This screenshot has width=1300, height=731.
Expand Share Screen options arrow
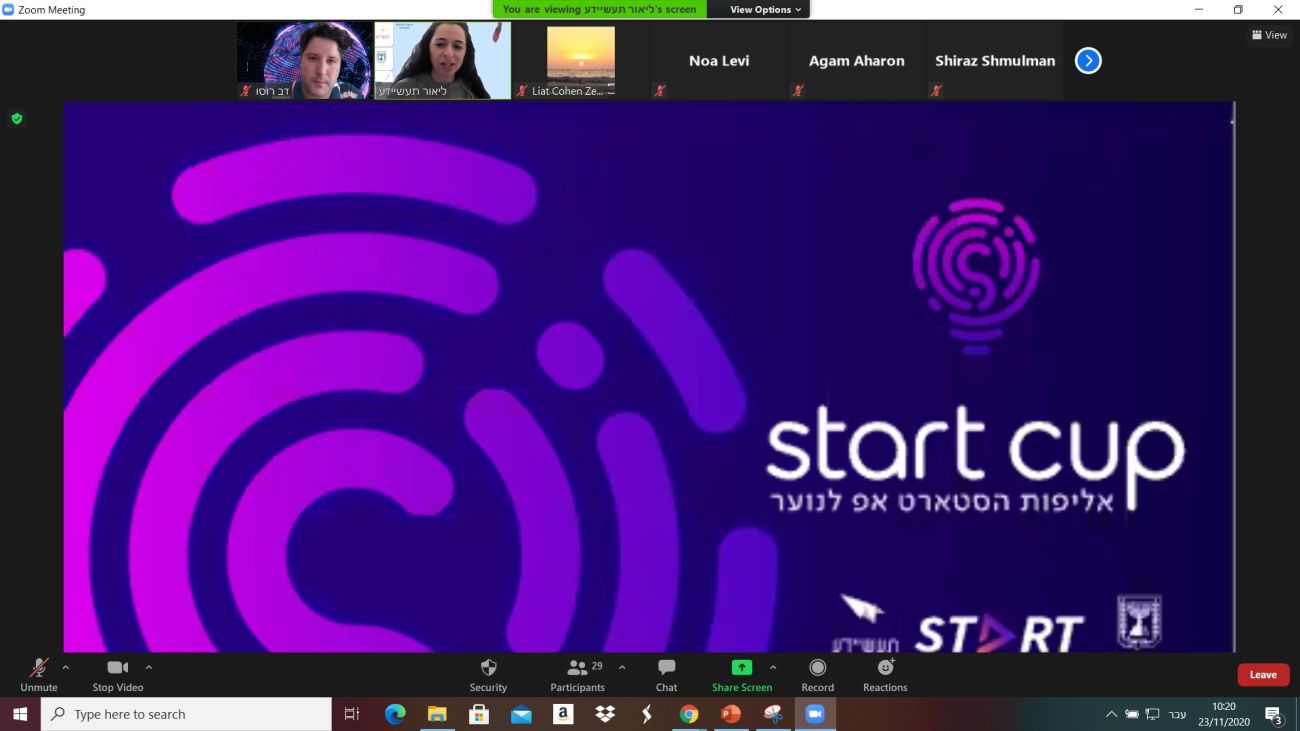tap(773, 667)
